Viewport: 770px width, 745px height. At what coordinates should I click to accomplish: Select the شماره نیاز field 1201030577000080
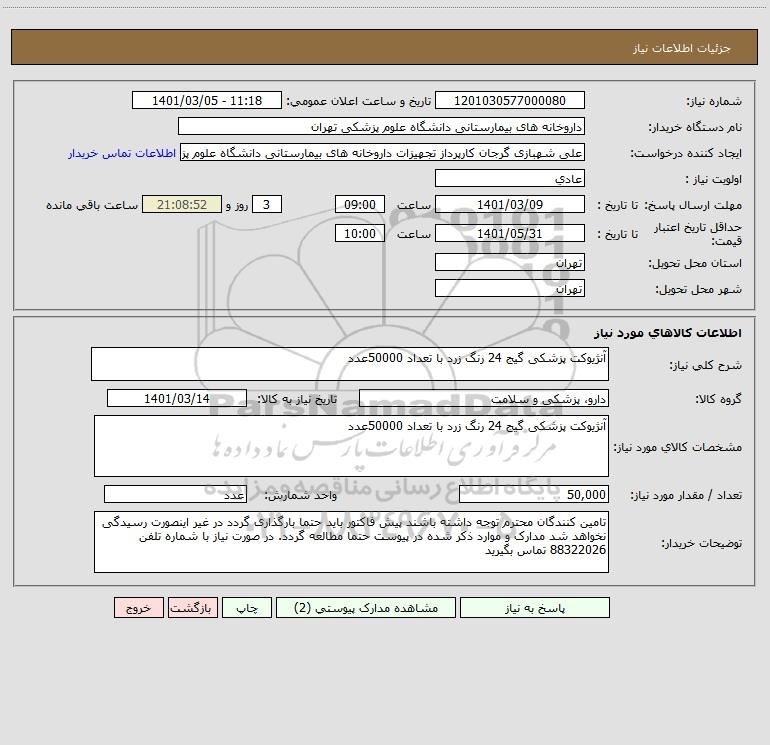coord(510,100)
